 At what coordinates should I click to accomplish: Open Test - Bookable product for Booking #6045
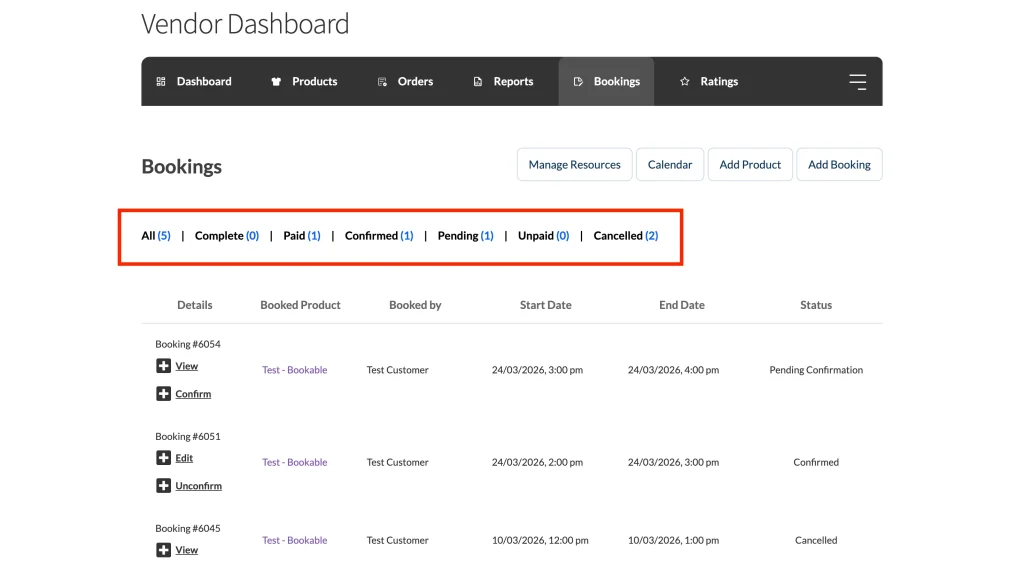[295, 541]
